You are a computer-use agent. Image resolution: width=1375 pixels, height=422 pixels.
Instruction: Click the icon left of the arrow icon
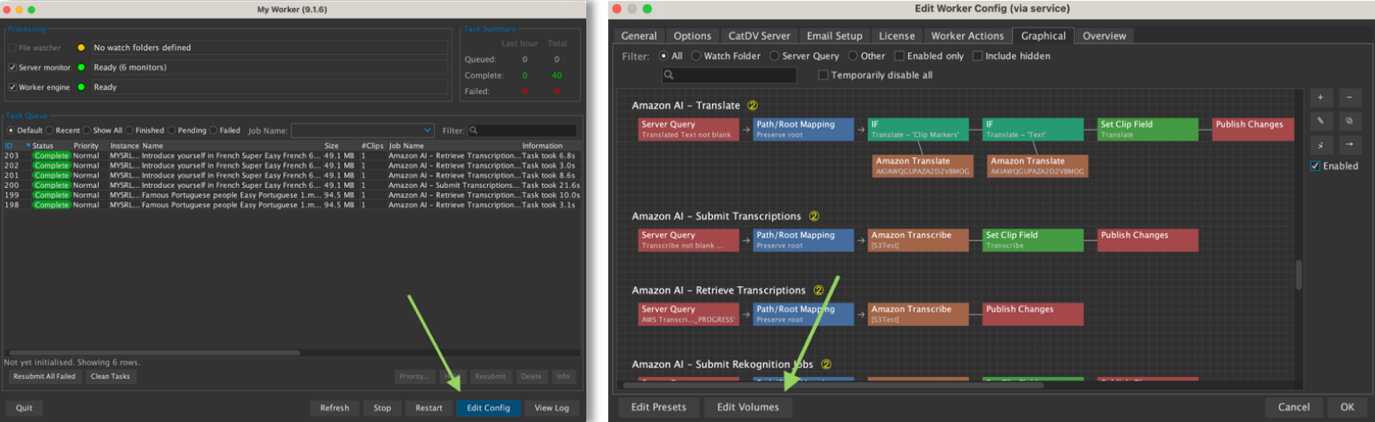click(1321, 145)
